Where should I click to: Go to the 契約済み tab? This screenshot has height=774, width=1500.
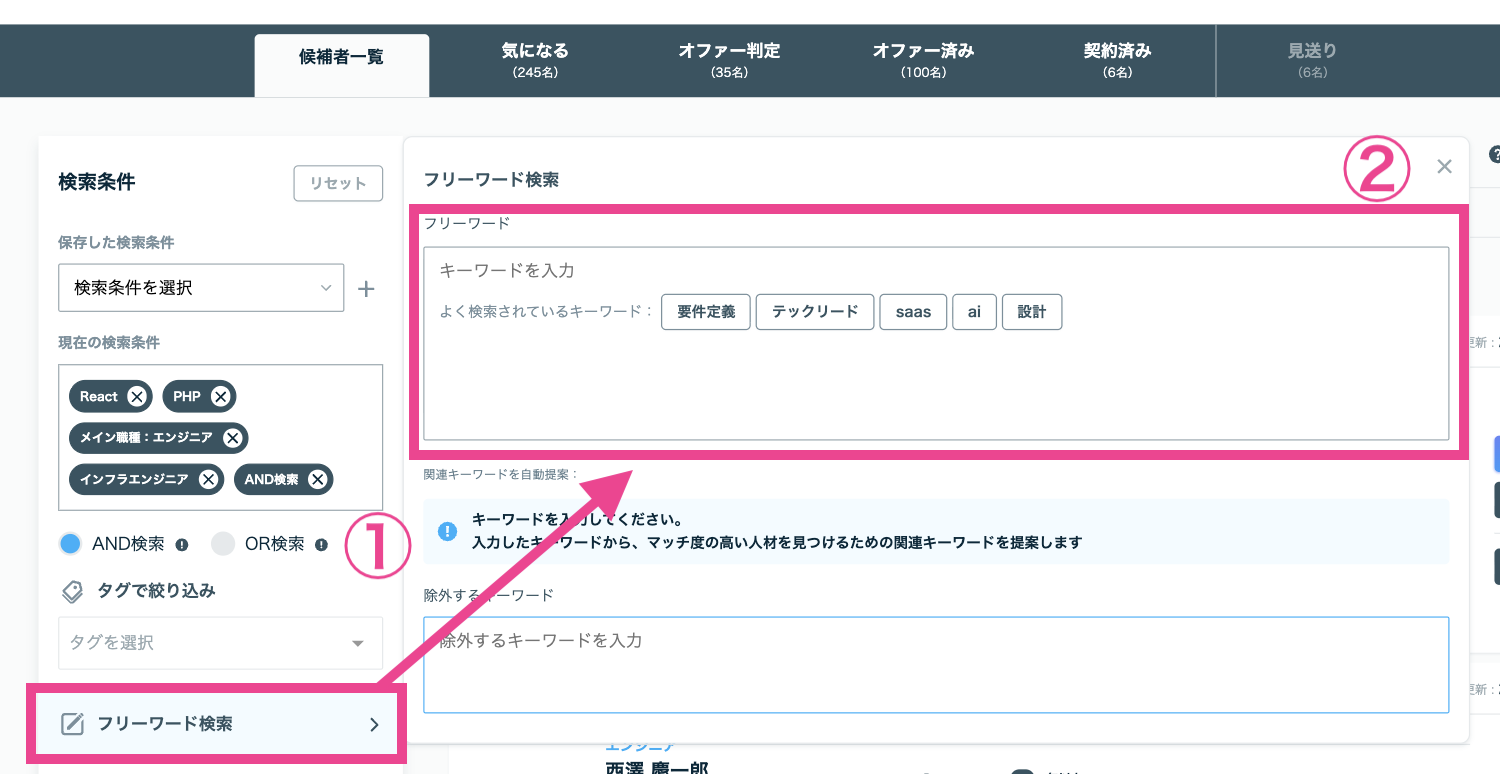(x=1118, y=60)
